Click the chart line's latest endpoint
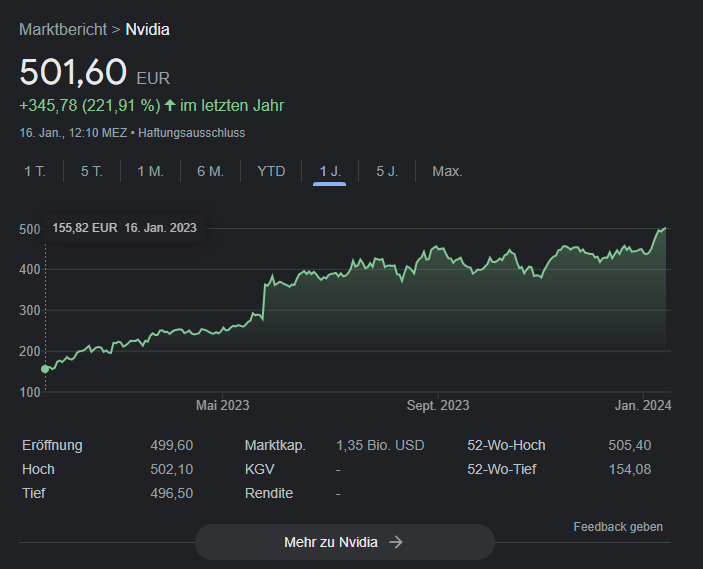Image resolution: width=703 pixels, height=569 pixels. [664, 228]
